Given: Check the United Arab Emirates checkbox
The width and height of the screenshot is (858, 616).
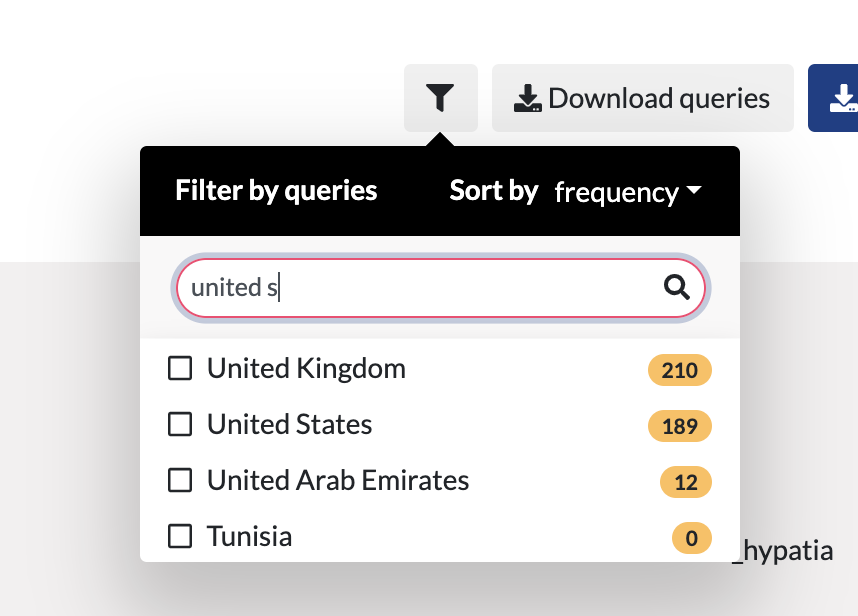Looking at the screenshot, I should coord(180,480).
